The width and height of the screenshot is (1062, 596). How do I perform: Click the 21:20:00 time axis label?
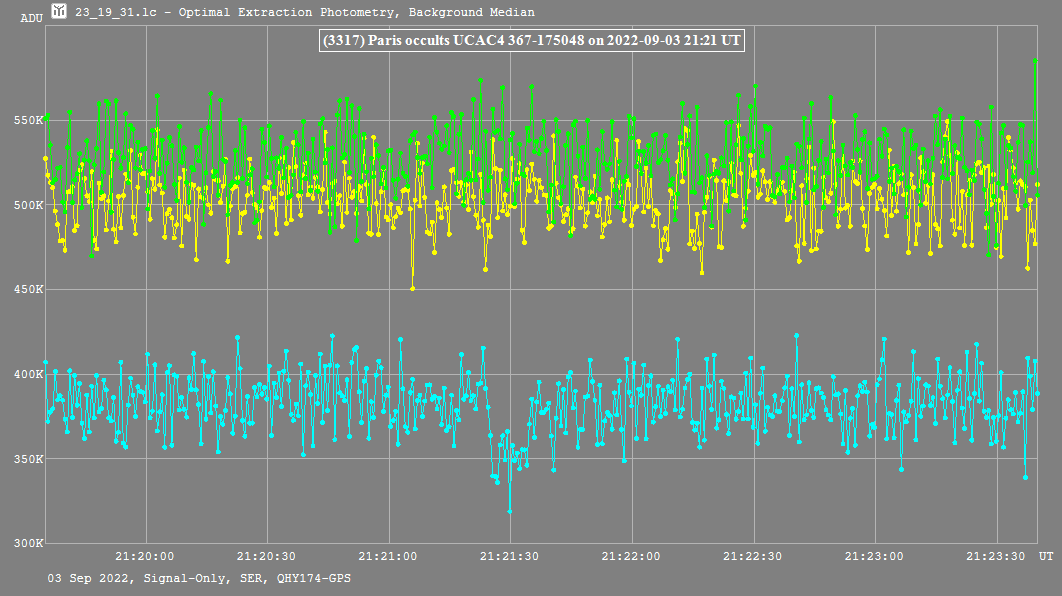tap(146, 556)
